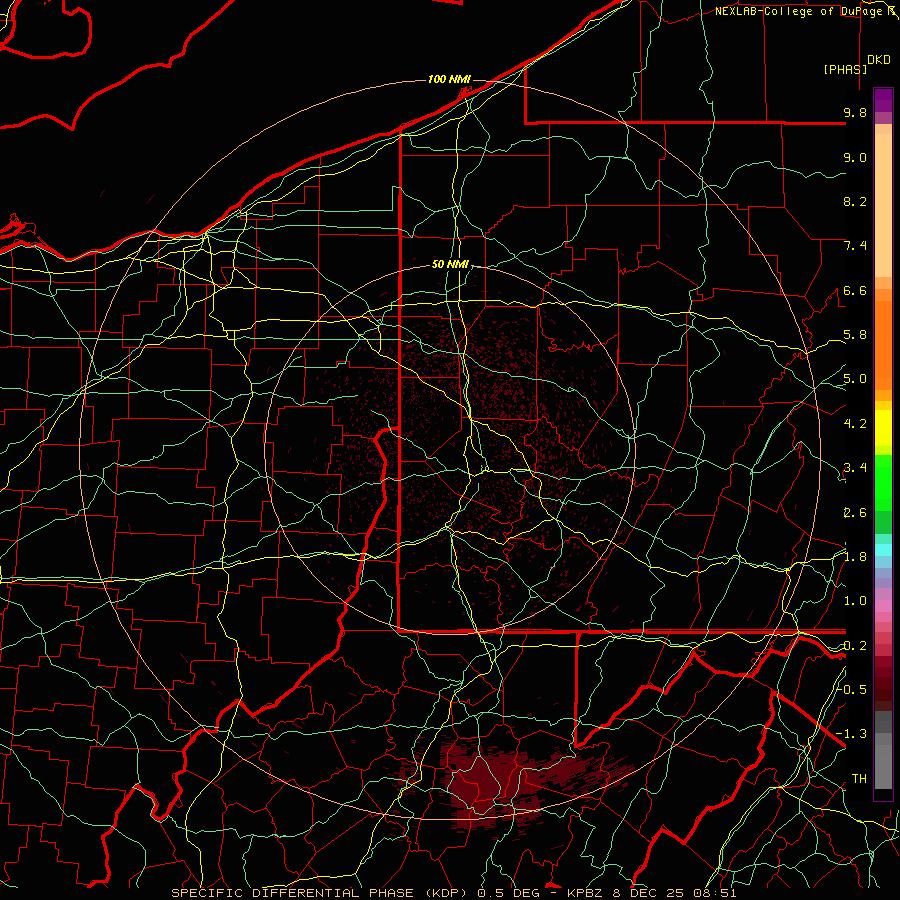This screenshot has height=900, width=900.
Task: Click the 4.2 scale value
Action: [855, 424]
